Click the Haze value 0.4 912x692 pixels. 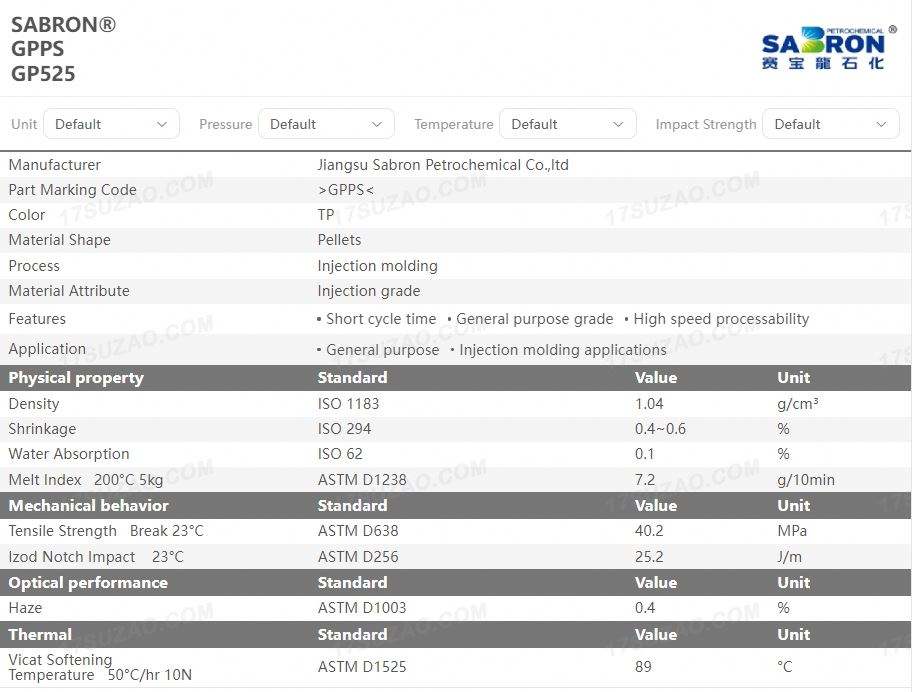click(x=645, y=608)
